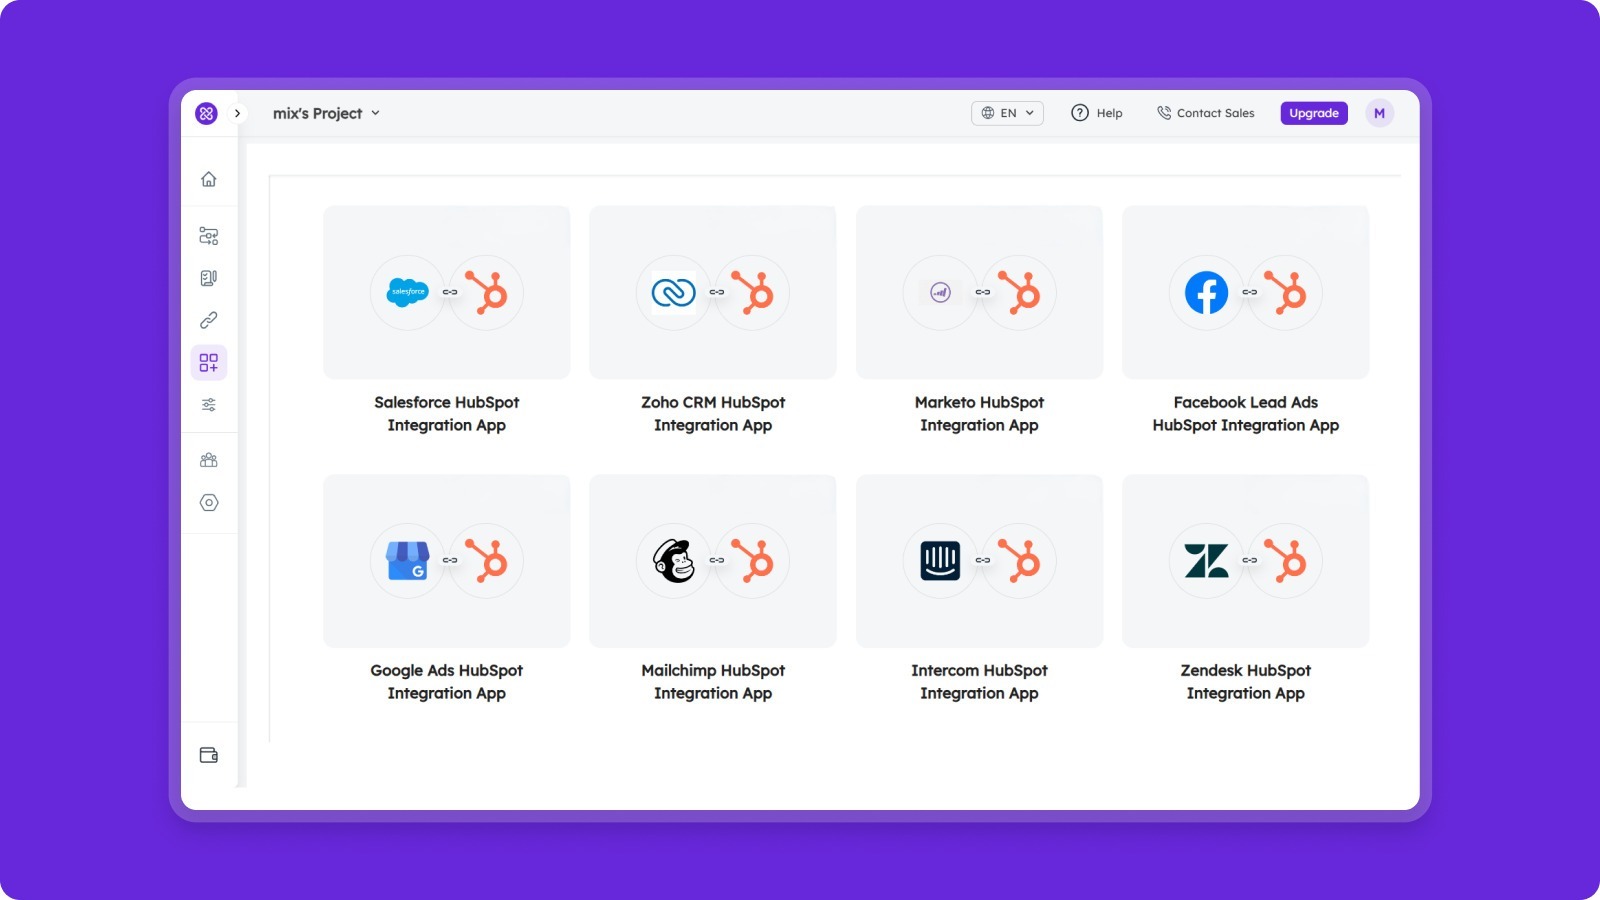Image resolution: width=1600 pixels, height=900 pixels.
Task: Click the wallet icon at sidebar bottom
Action: point(208,755)
